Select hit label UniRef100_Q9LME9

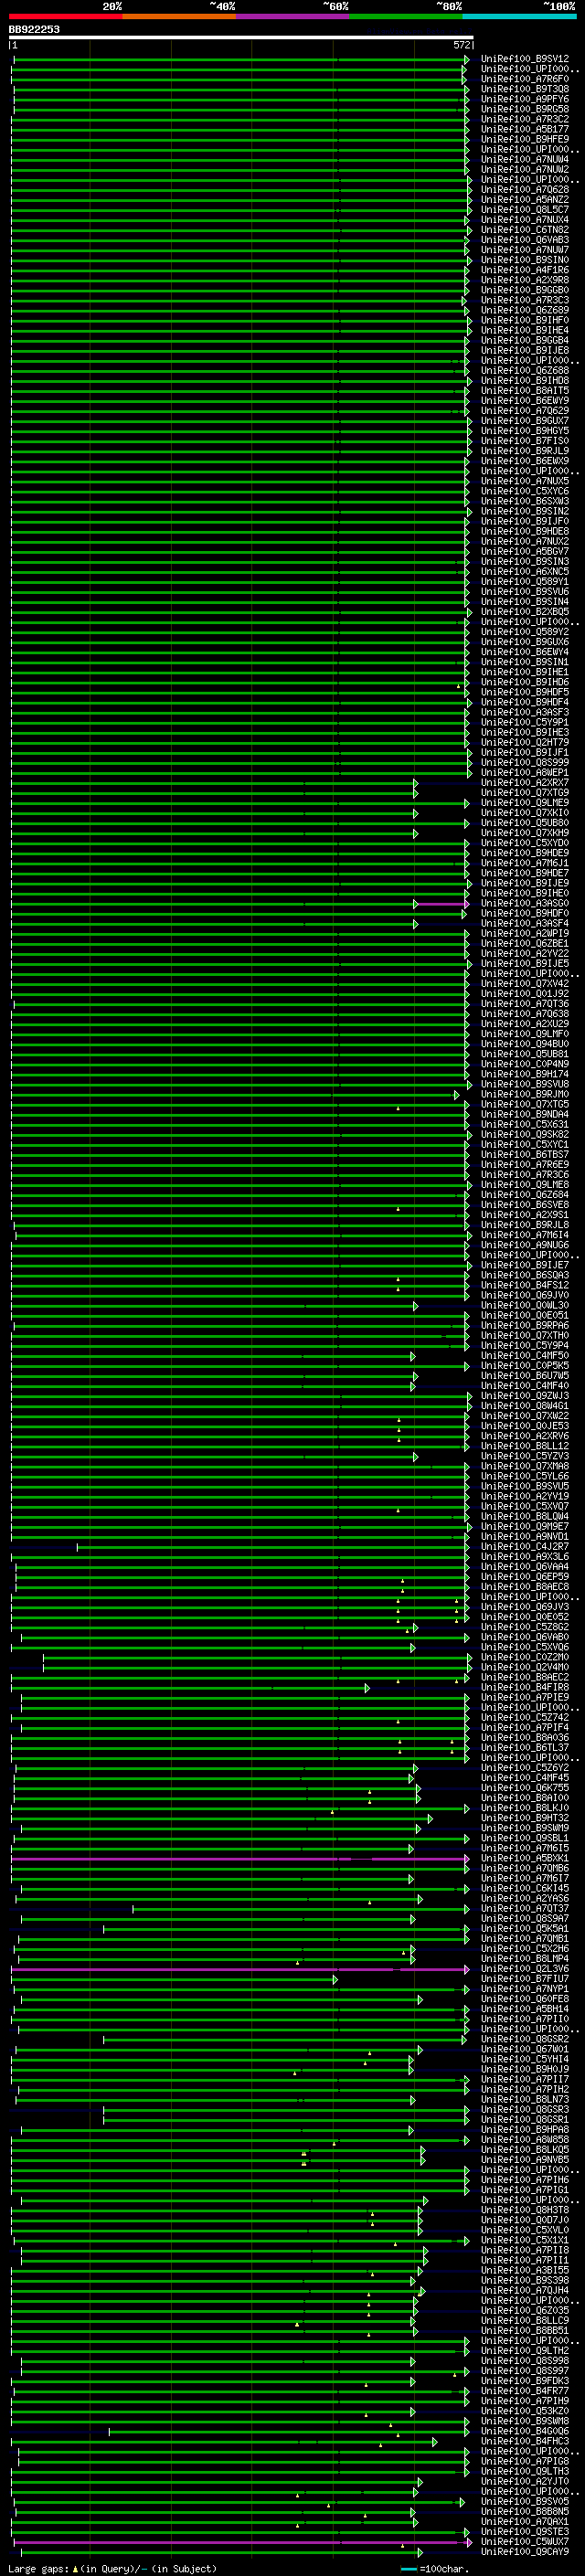[525, 803]
